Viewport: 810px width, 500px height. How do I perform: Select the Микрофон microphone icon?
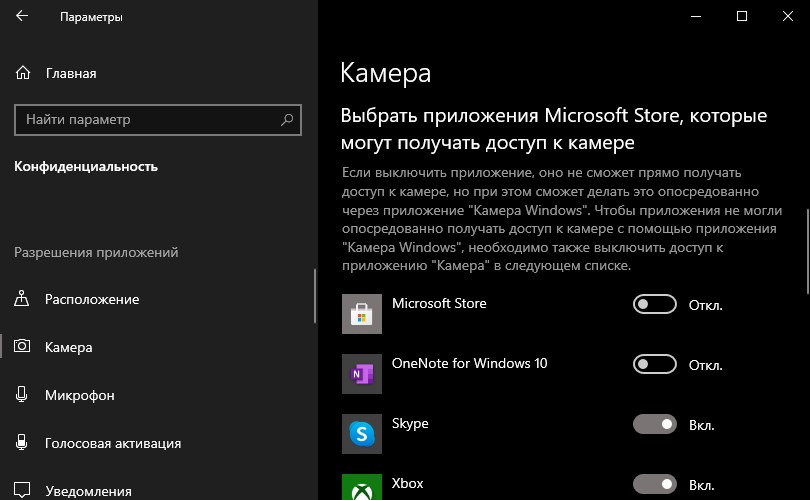click(22, 395)
